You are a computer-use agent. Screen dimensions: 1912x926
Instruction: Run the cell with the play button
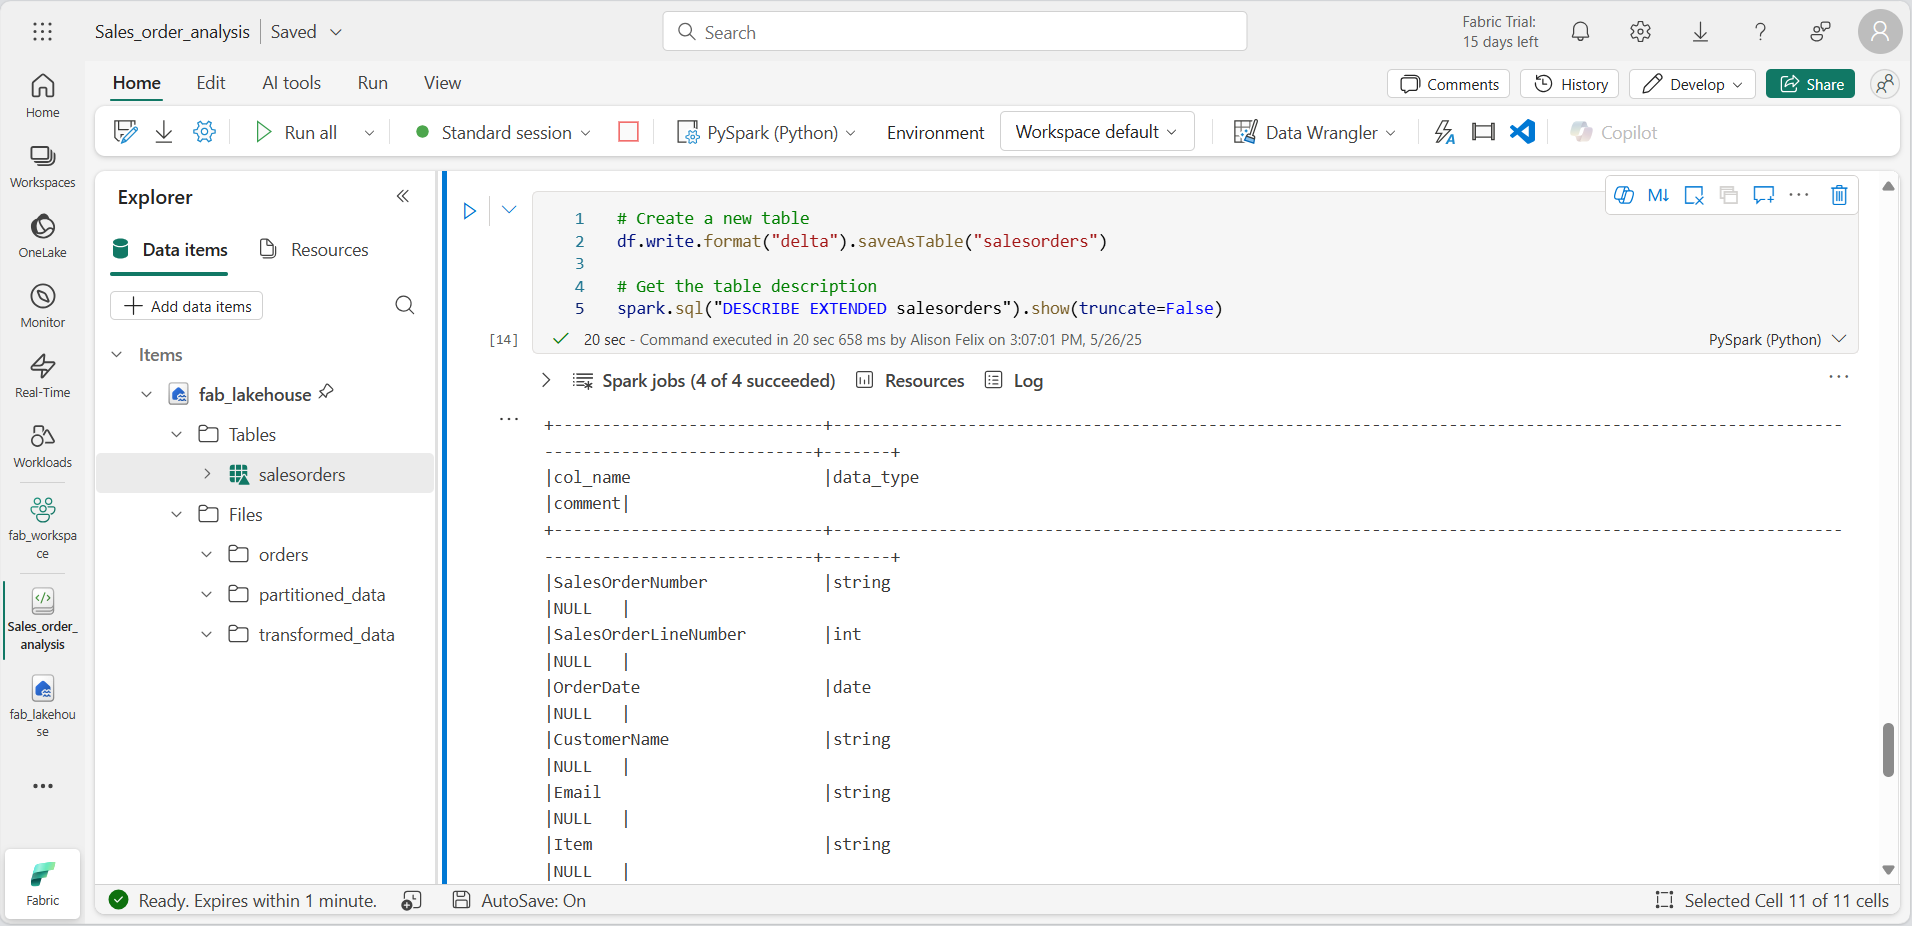(469, 211)
